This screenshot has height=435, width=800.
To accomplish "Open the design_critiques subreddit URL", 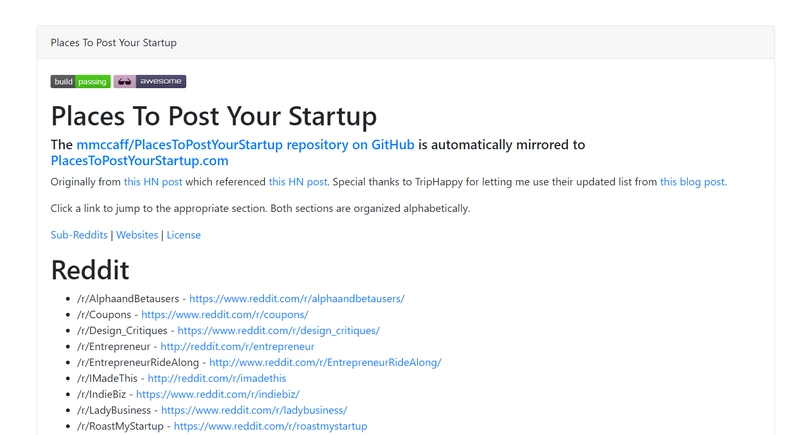I will point(278,330).
